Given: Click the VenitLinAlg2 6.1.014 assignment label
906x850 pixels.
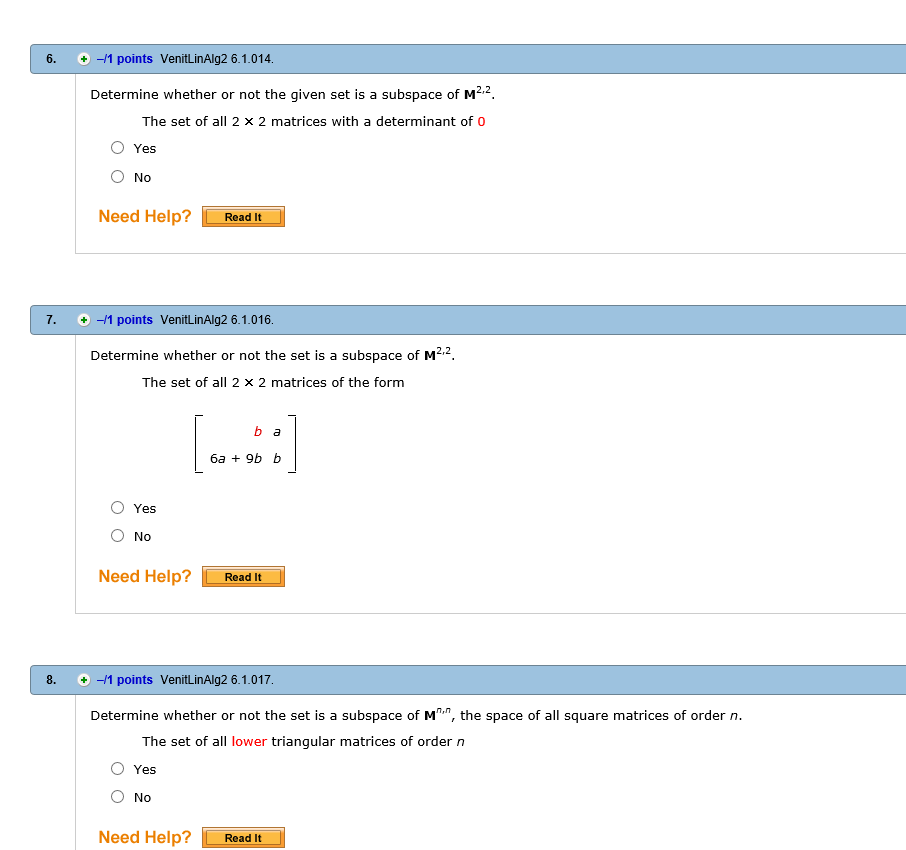Looking at the screenshot, I should pyautogui.click(x=216, y=59).
